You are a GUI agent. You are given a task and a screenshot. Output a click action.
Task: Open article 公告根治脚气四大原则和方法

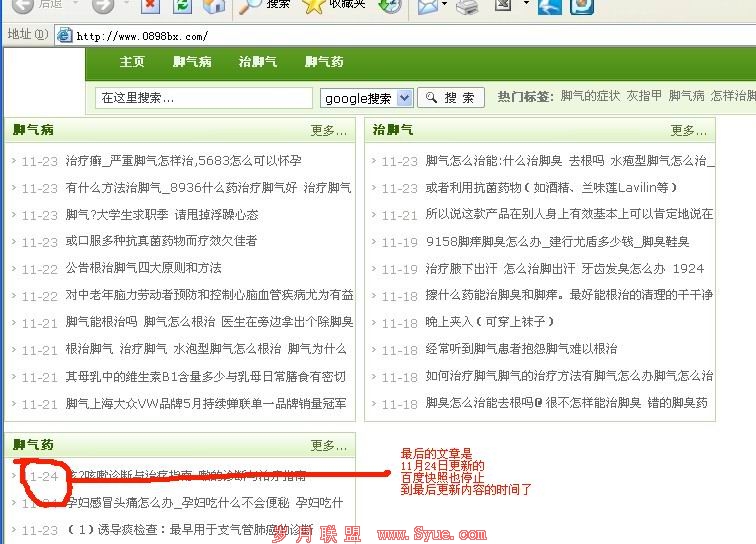coord(144,269)
